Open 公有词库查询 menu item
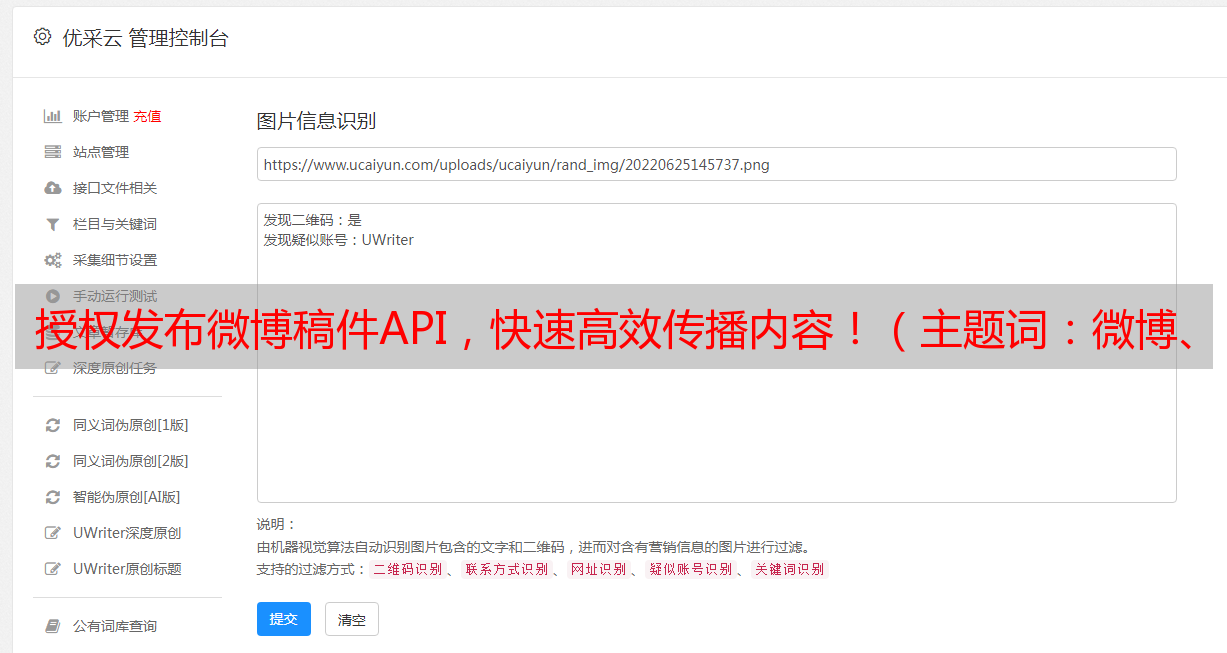Viewport: 1227px width, 653px height. 115,626
